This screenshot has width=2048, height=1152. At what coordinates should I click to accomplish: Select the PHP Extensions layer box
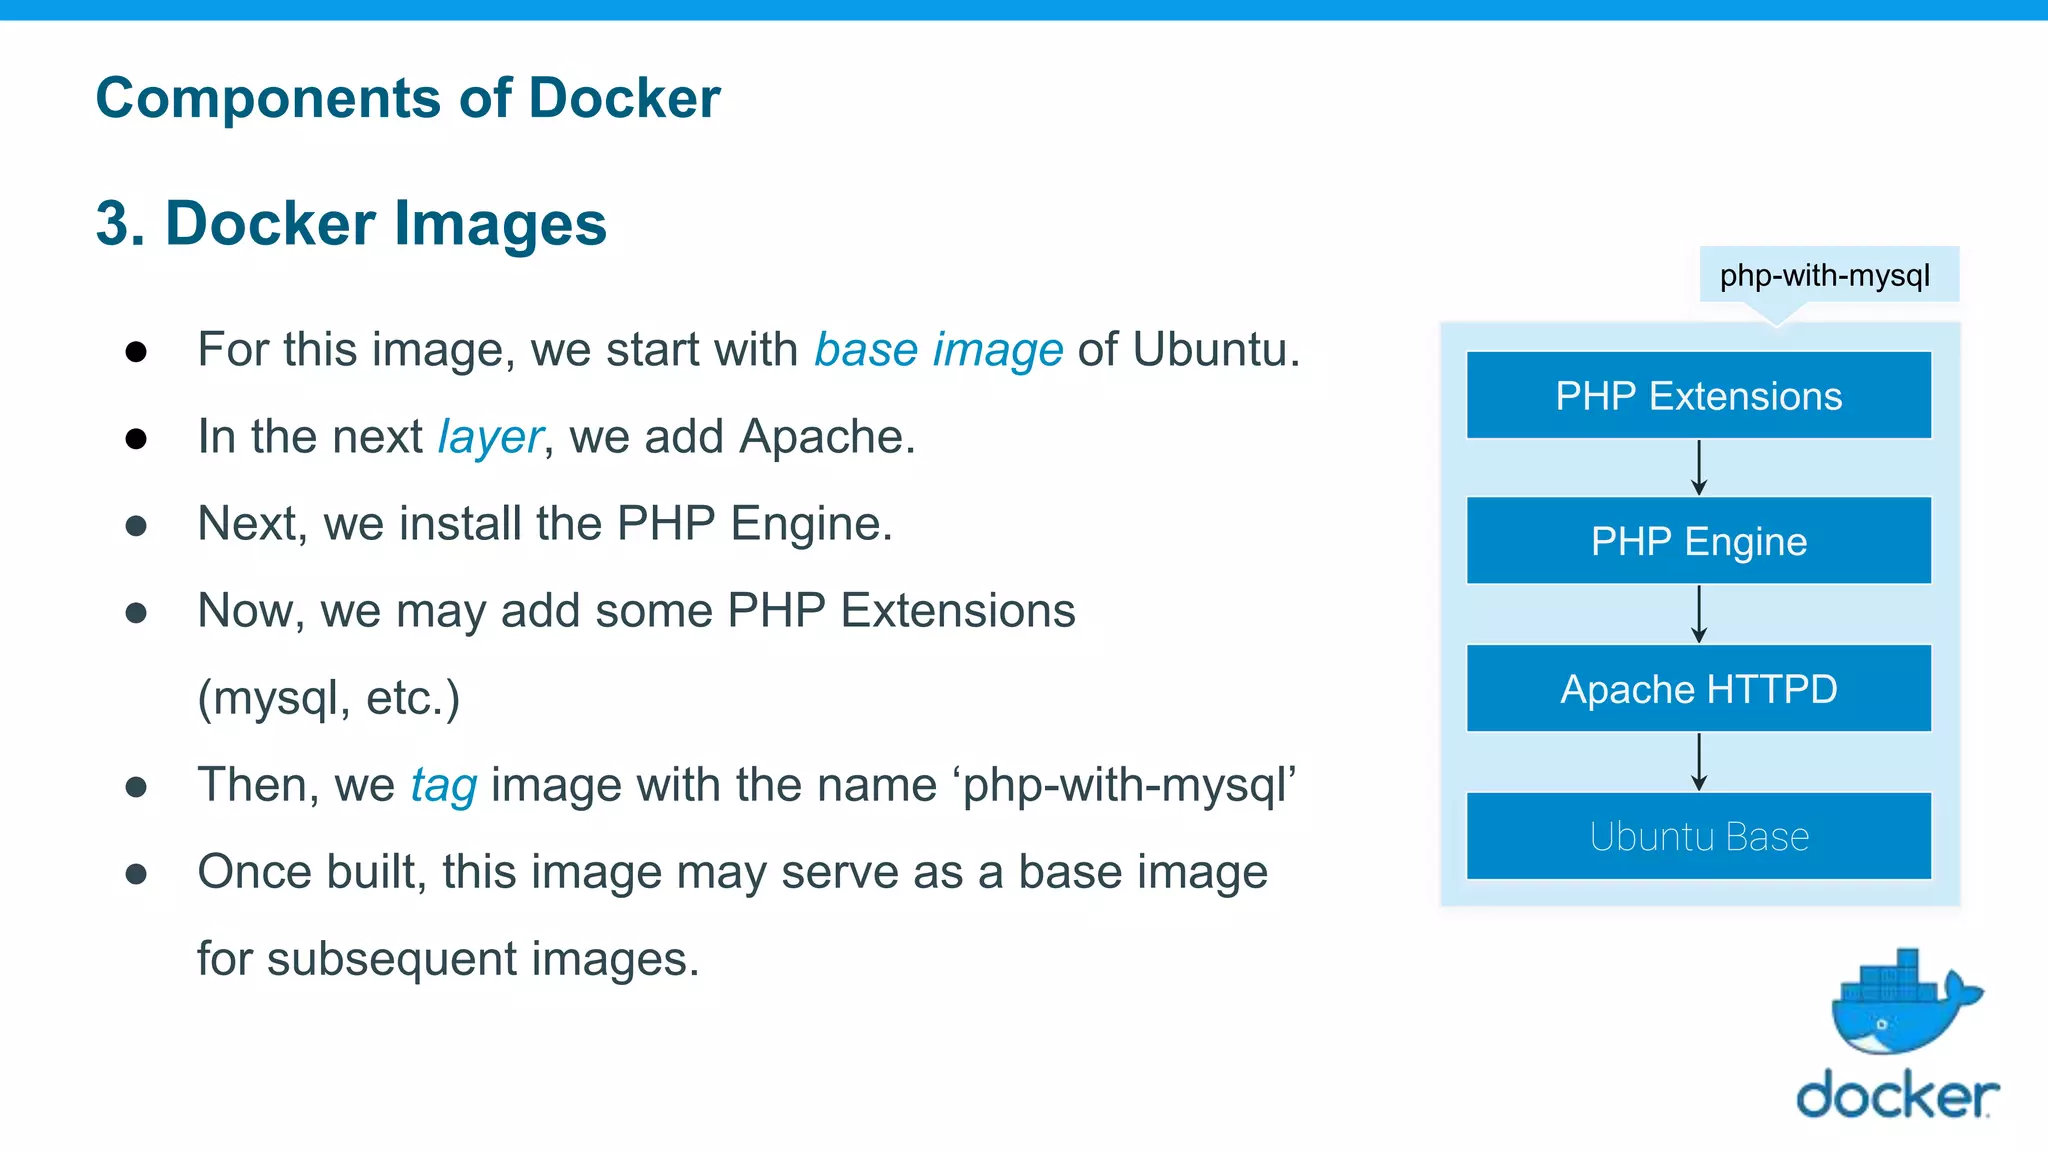tap(1699, 395)
